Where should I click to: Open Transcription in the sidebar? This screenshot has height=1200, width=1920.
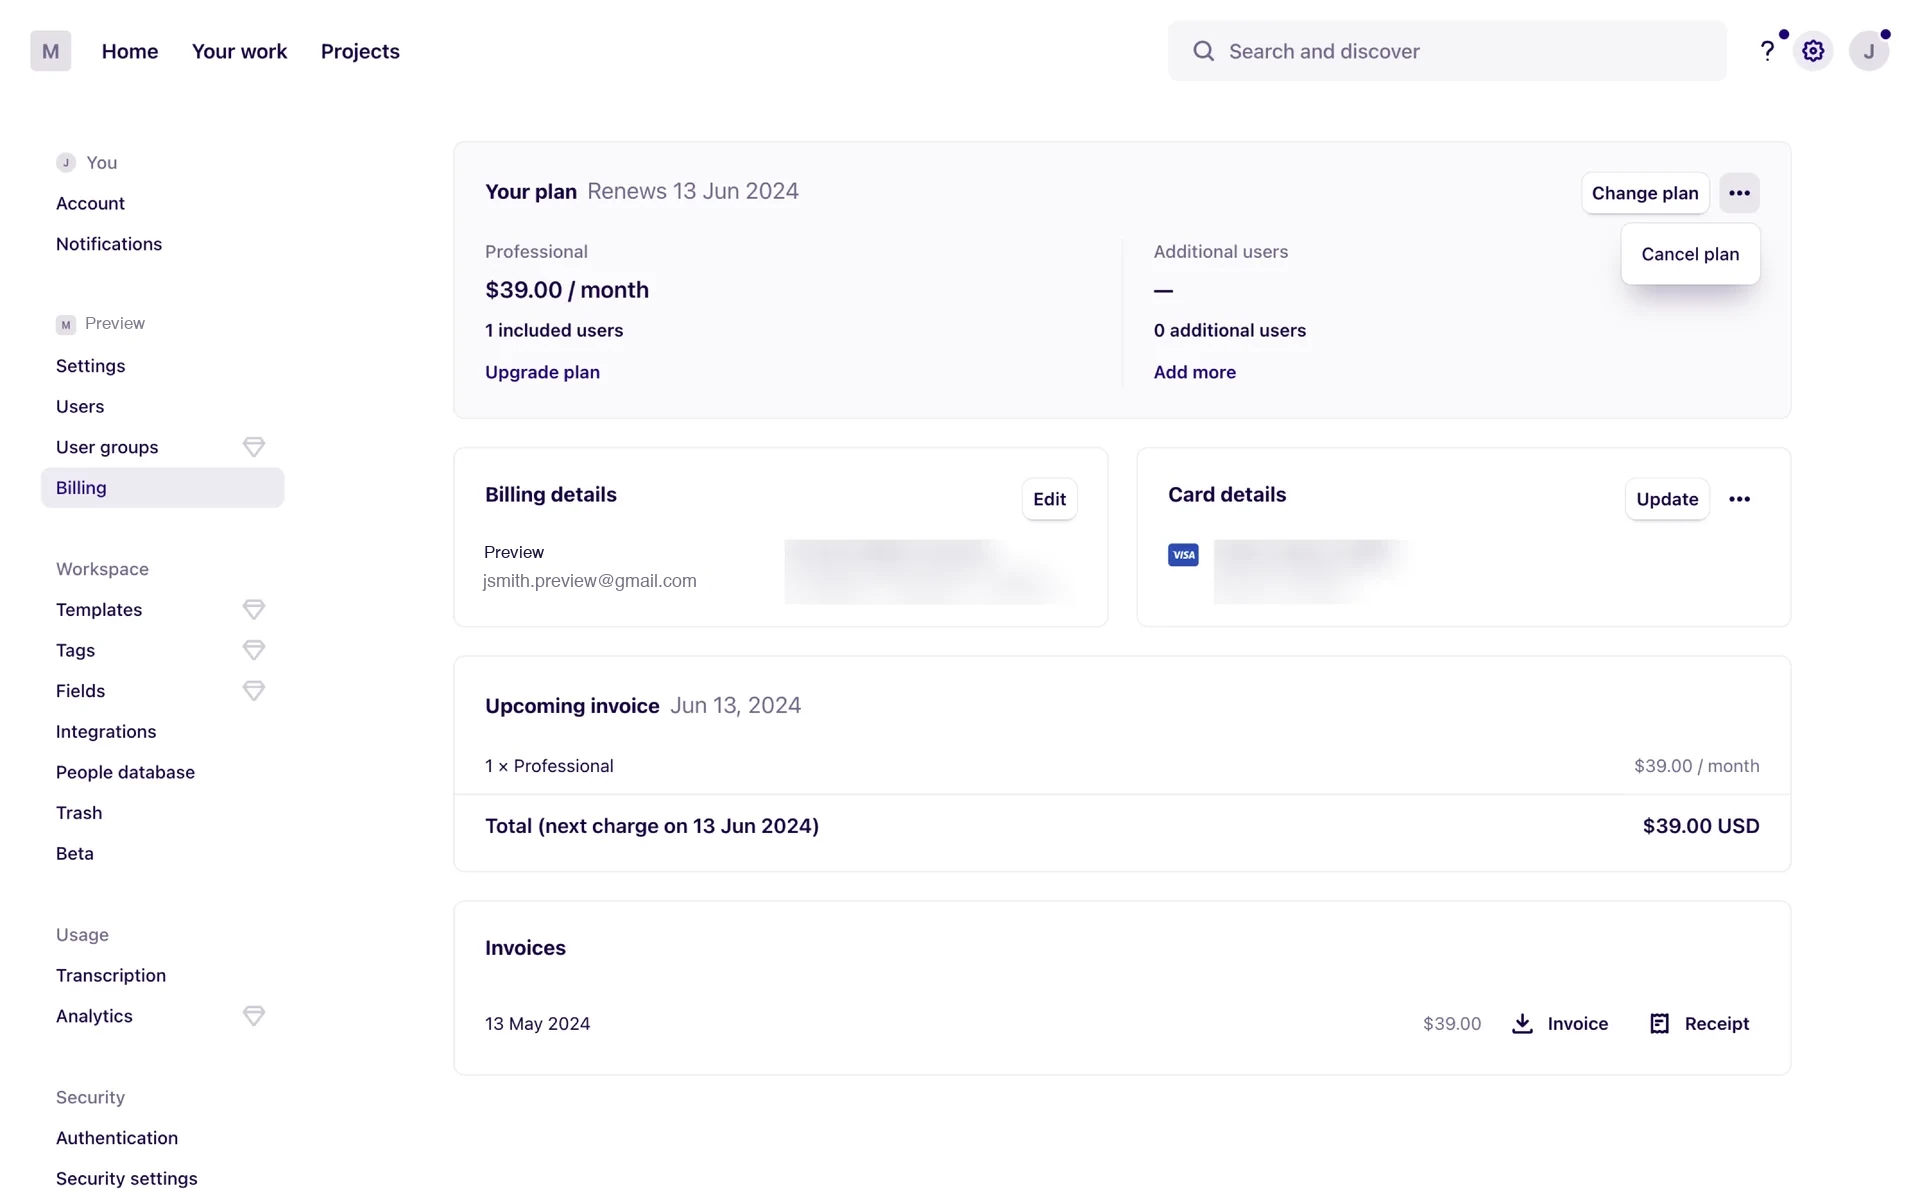[x=111, y=976]
